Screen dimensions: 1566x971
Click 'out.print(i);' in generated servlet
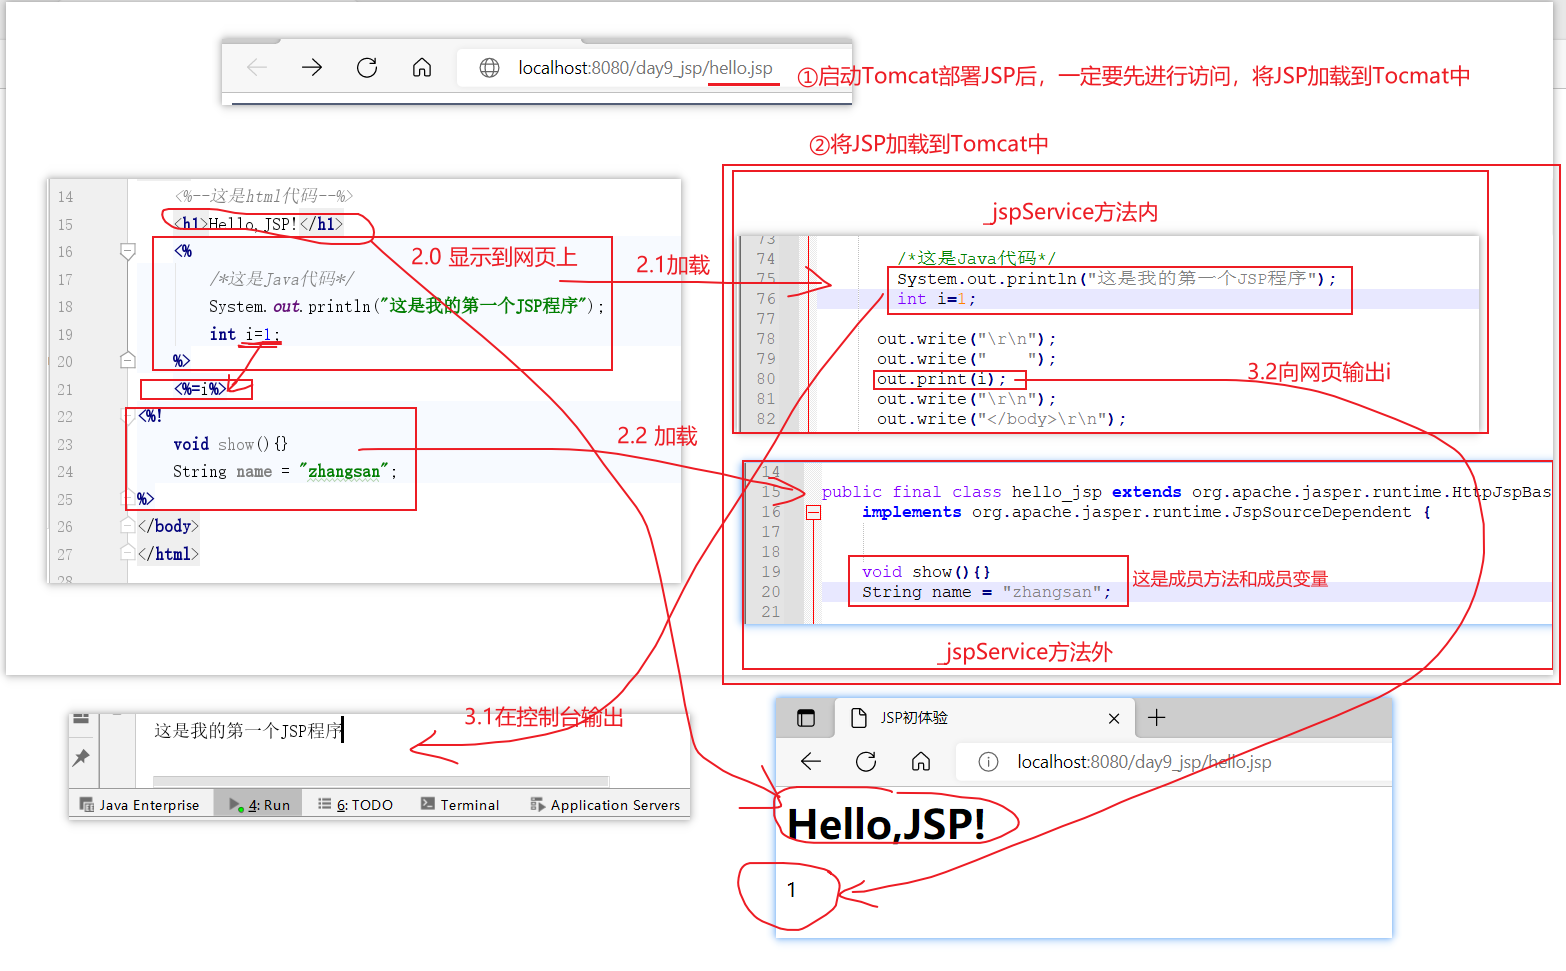coord(941,379)
